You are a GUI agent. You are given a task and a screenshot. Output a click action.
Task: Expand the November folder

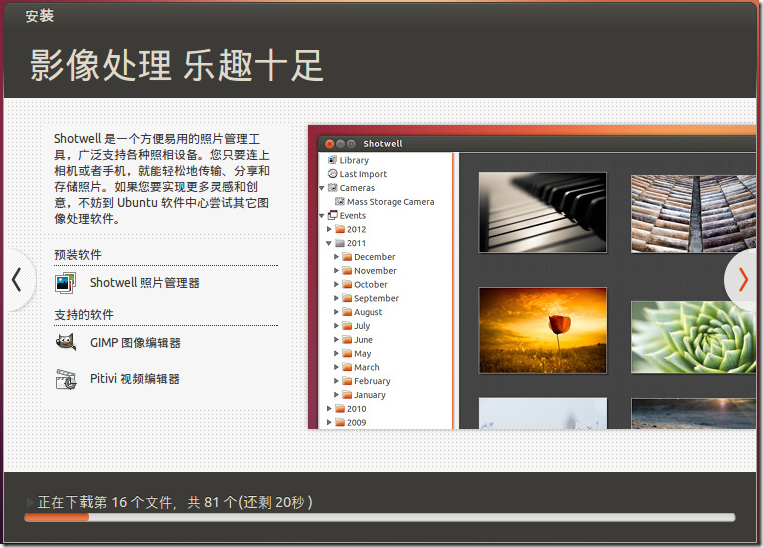click(336, 270)
